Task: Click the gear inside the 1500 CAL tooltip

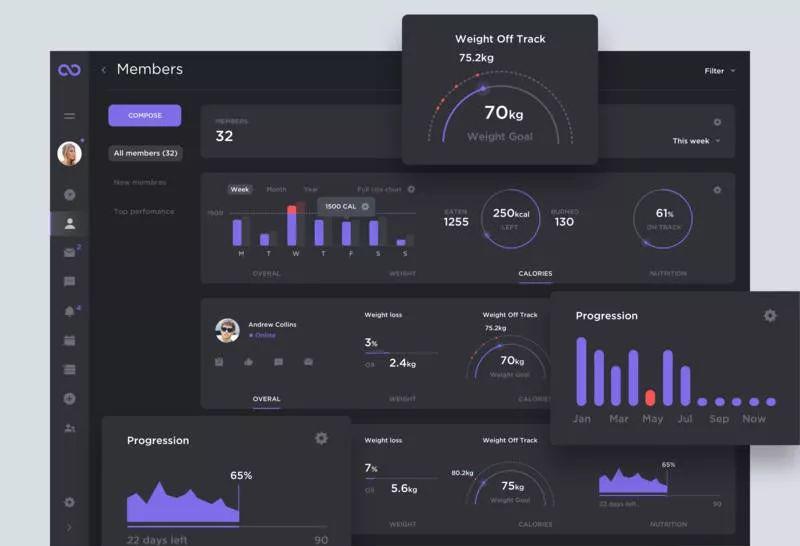Action: coord(365,207)
